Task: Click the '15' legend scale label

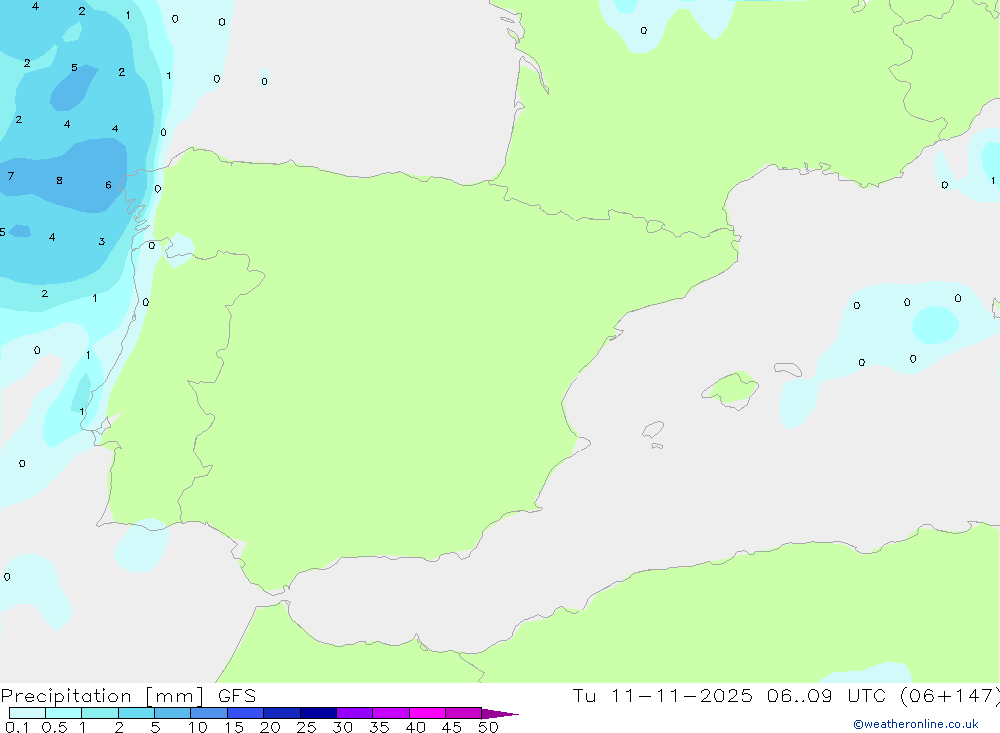Action: pyautogui.click(x=234, y=727)
